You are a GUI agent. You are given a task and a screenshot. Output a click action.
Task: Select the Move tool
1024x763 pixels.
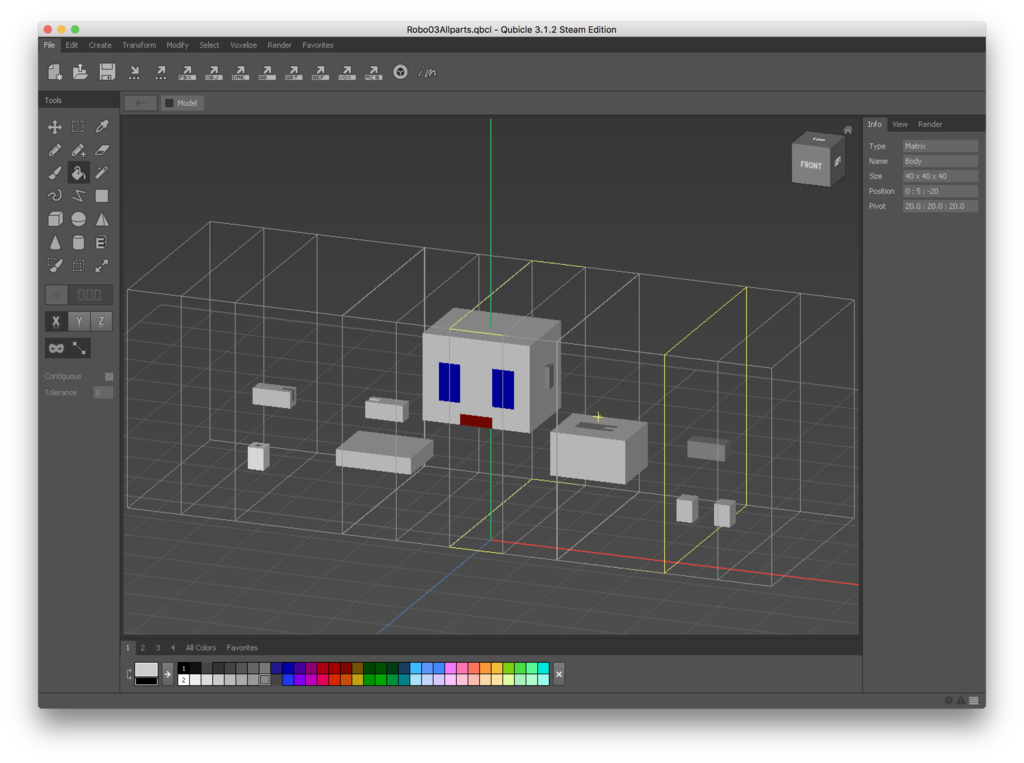click(x=55, y=127)
